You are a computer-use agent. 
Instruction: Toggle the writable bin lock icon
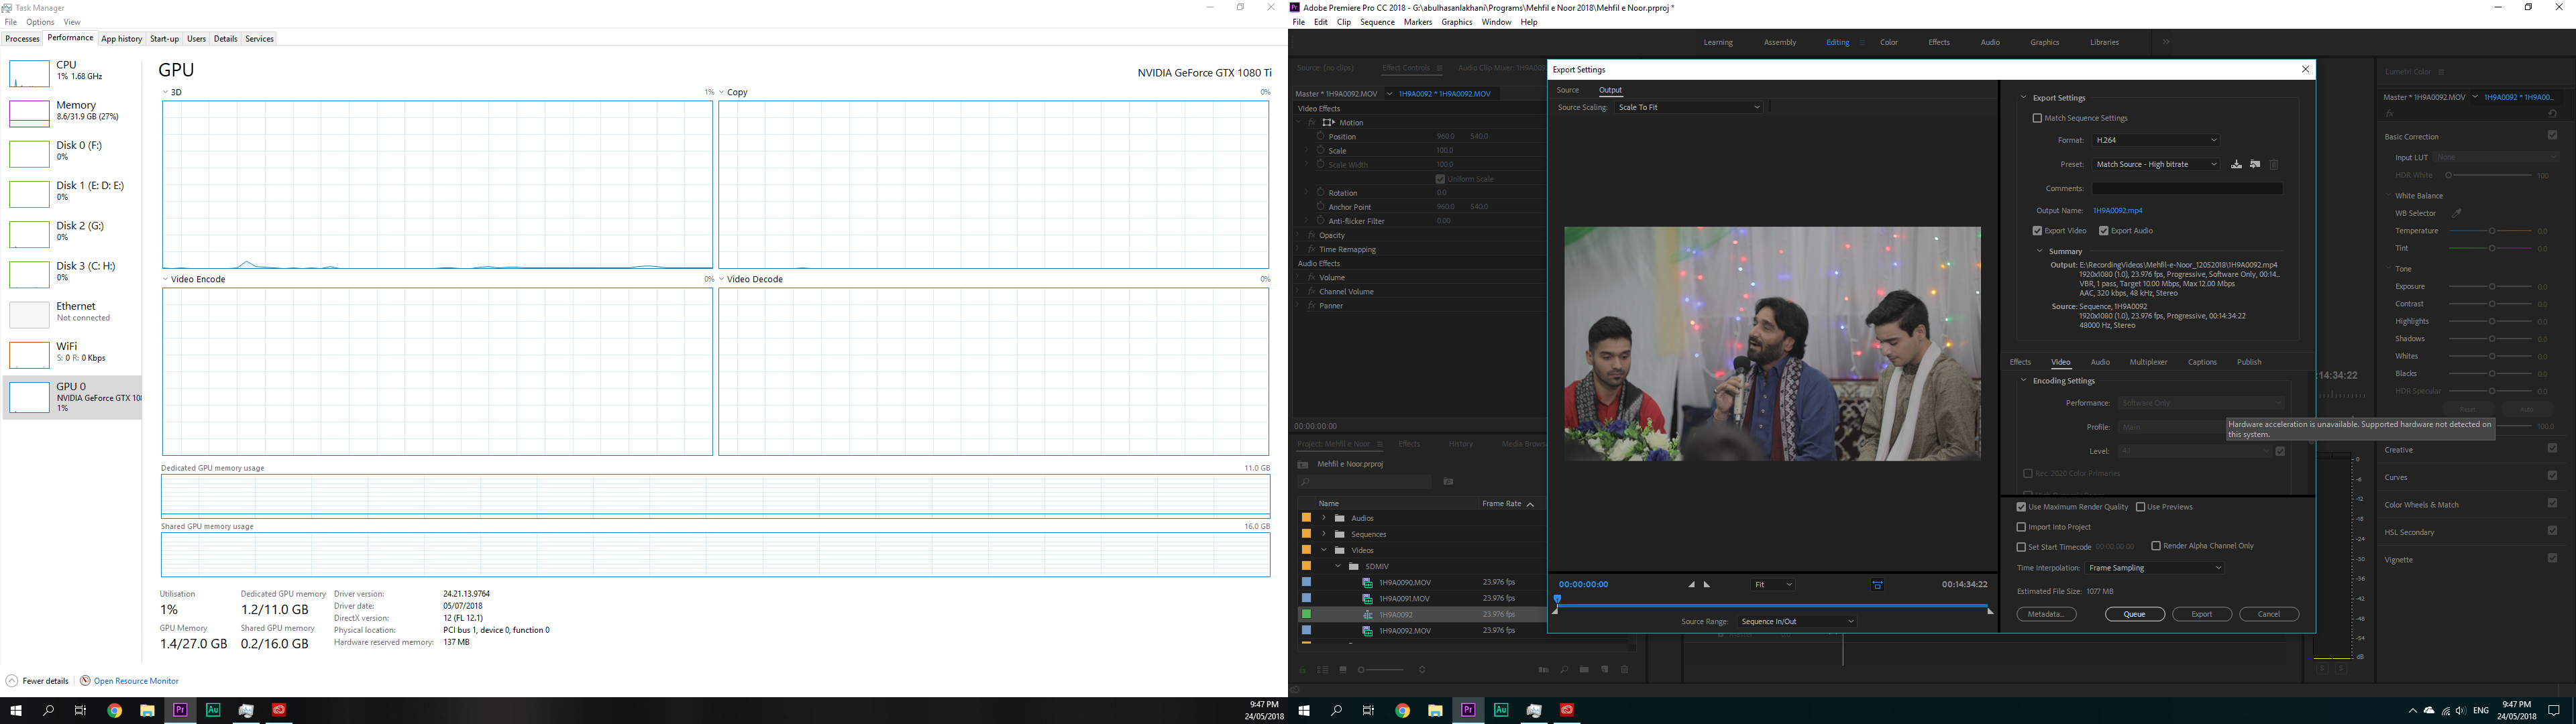[x=1302, y=669]
